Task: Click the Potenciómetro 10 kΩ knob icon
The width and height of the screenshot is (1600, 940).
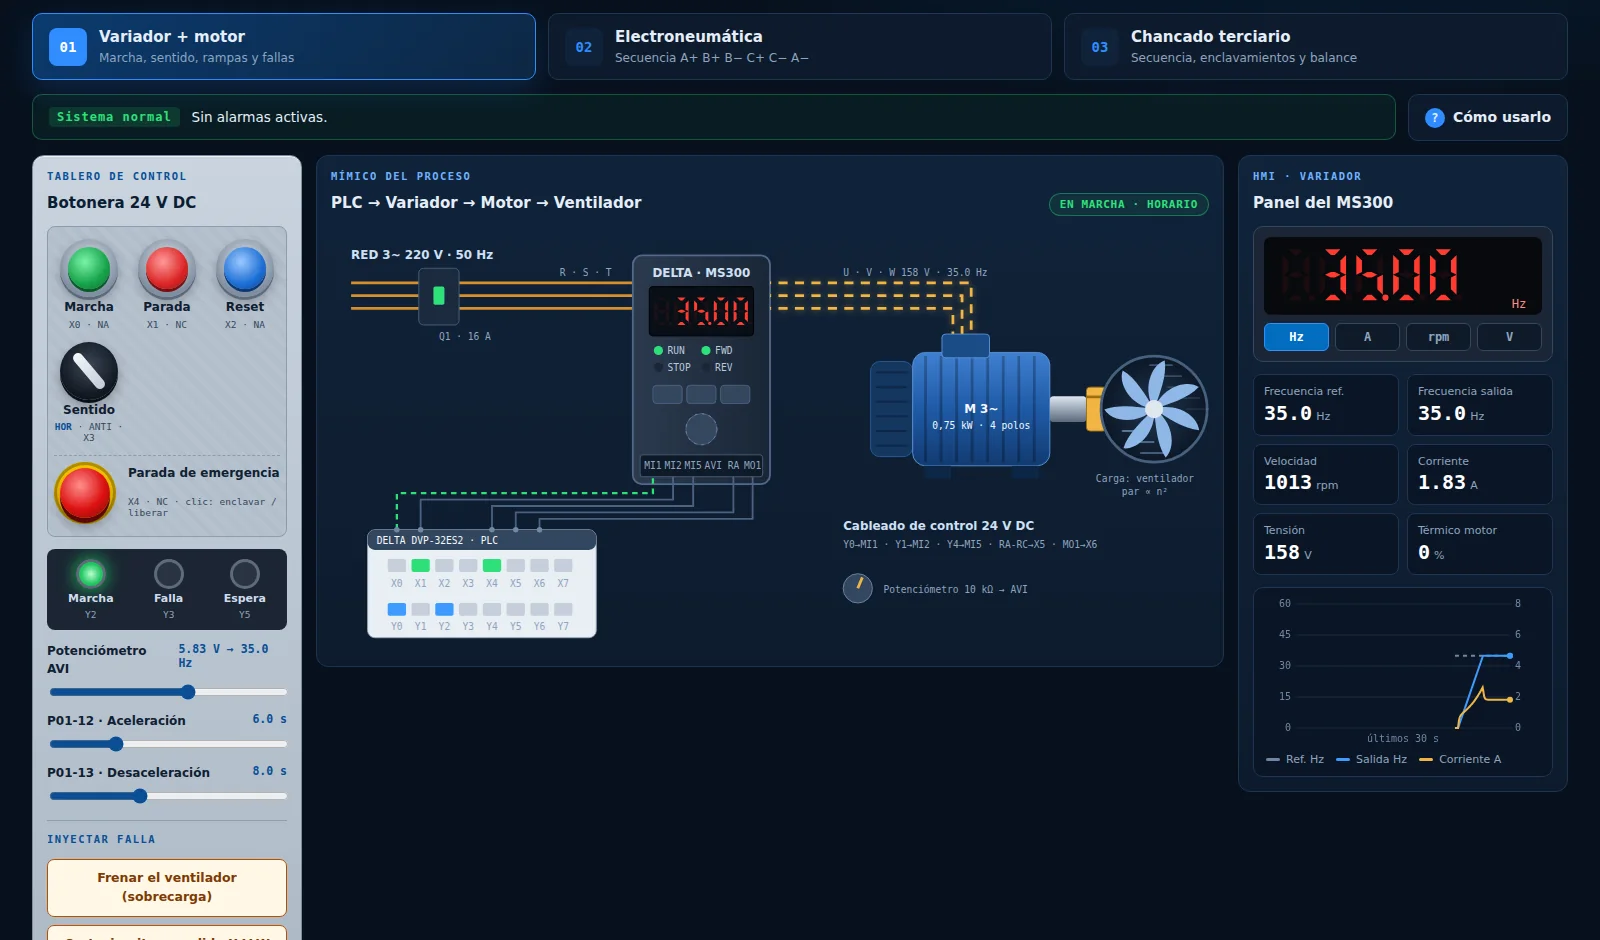Action: pyautogui.click(x=858, y=589)
